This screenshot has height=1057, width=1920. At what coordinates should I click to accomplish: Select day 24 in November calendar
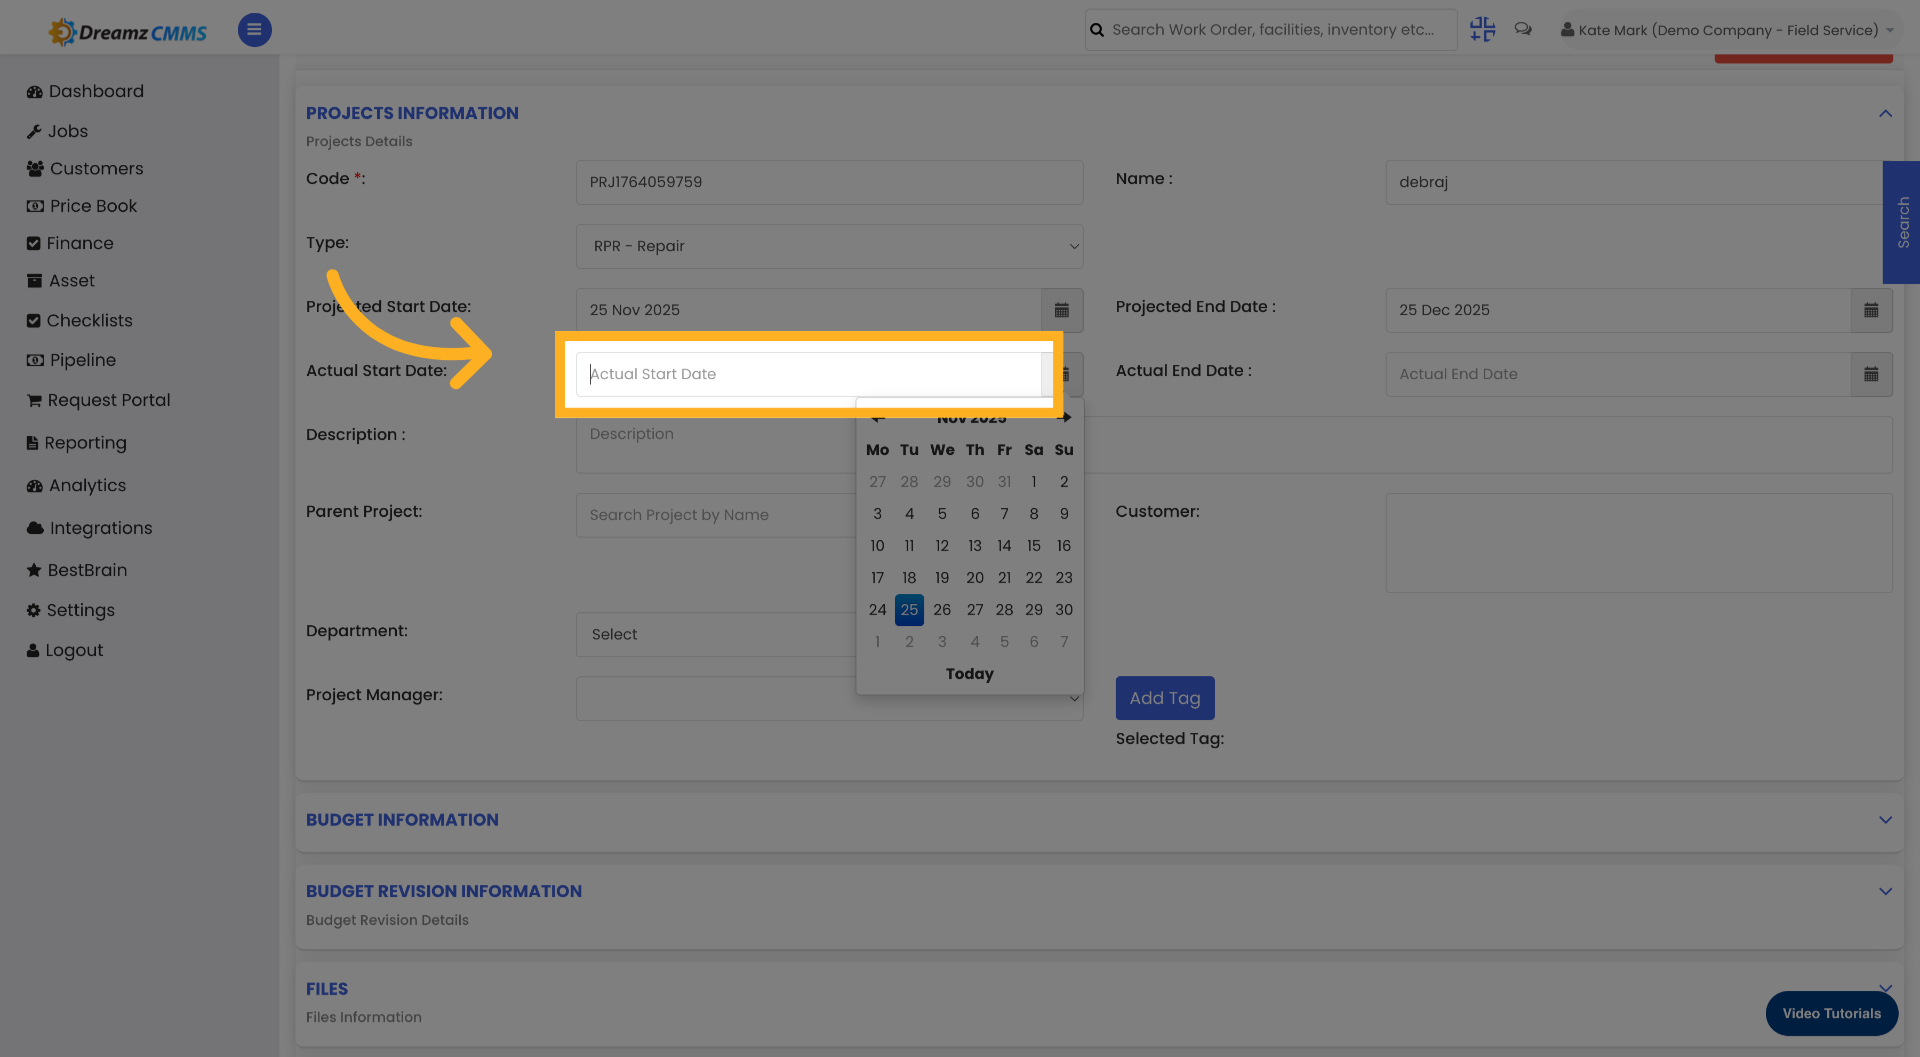click(877, 610)
